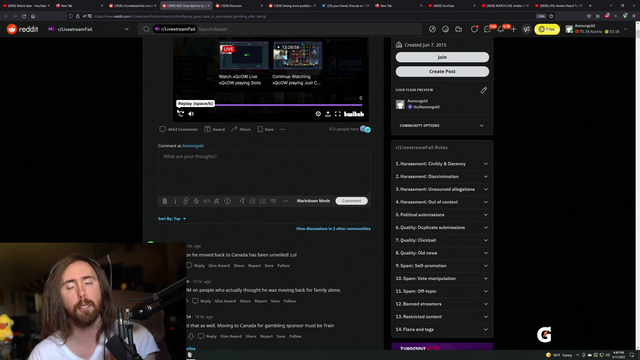Image resolution: width=640 pixels, height=360 pixels.
Task: Open the editor's more formatting ellipsis
Action: coord(285,201)
